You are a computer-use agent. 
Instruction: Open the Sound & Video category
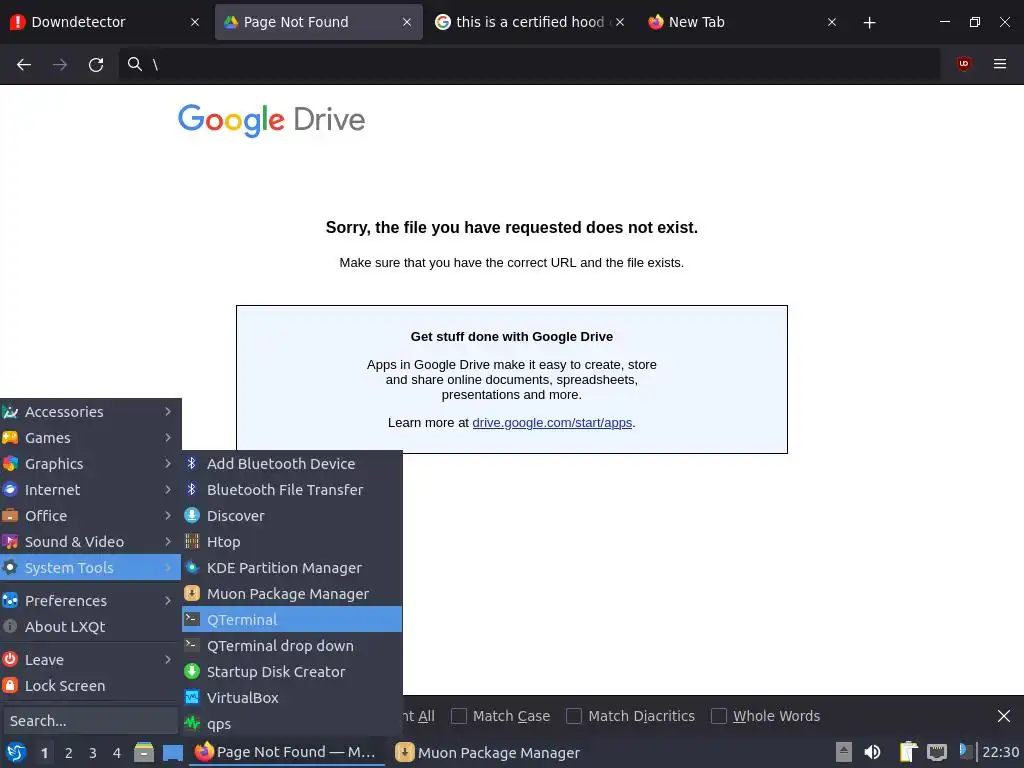(90, 542)
